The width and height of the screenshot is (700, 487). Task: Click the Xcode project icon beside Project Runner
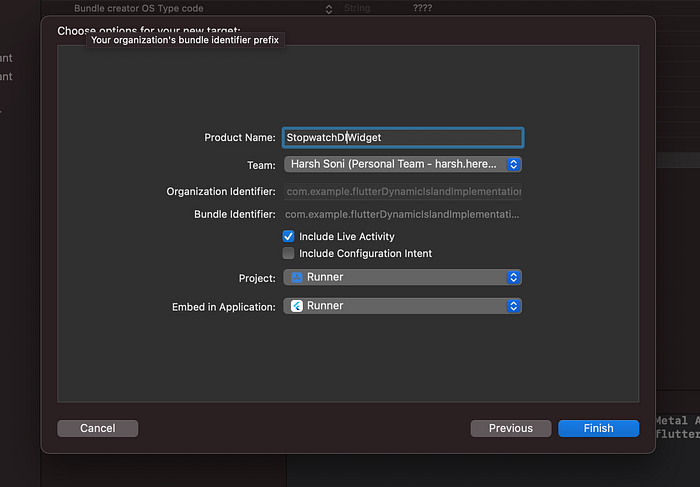click(297, 277)
